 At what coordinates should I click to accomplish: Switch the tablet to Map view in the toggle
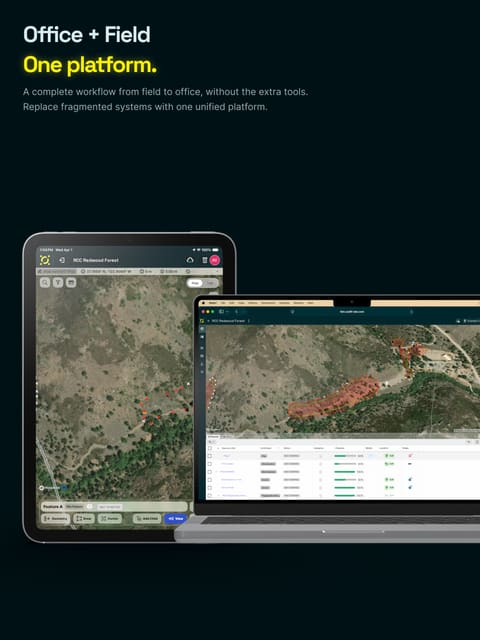pyautogui.click(x=195, y=283)
